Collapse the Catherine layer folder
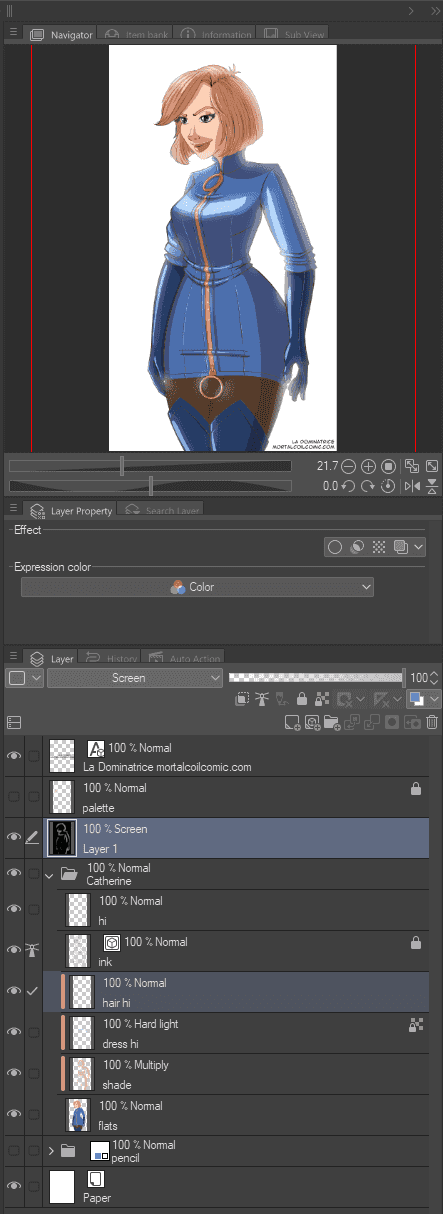 point(49,874)
